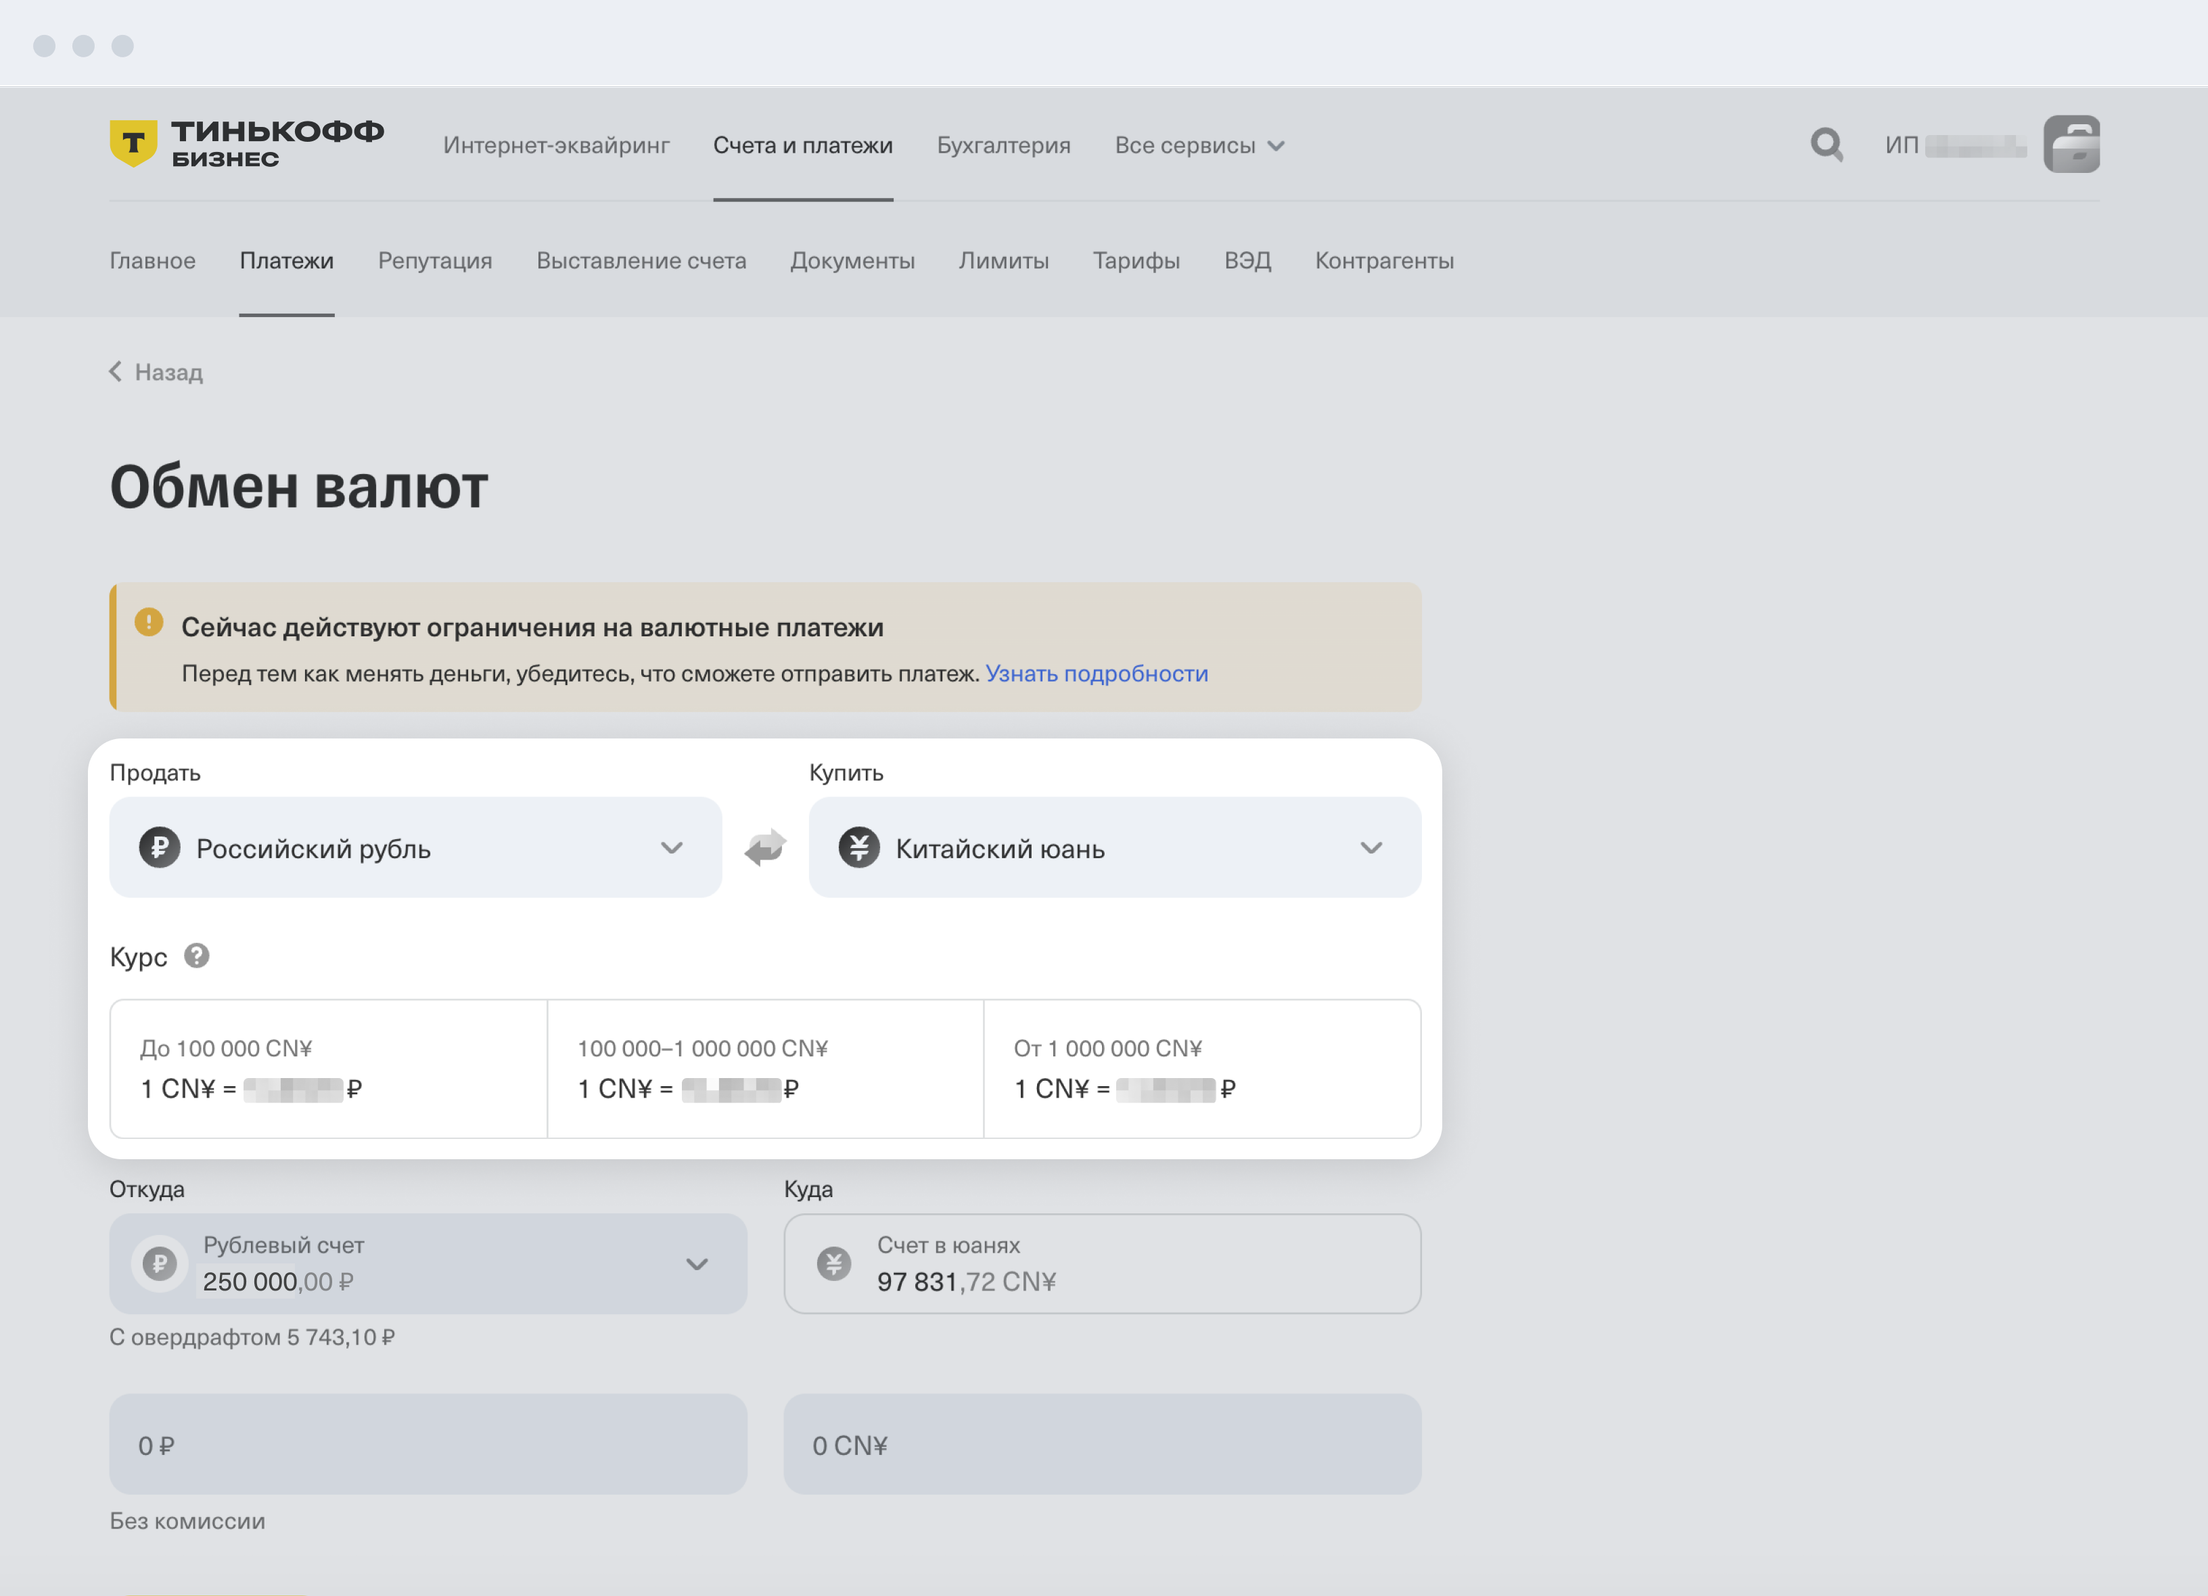Switch to the Бухгалтерия section

pyautogui.click(x=1004, y=144)
